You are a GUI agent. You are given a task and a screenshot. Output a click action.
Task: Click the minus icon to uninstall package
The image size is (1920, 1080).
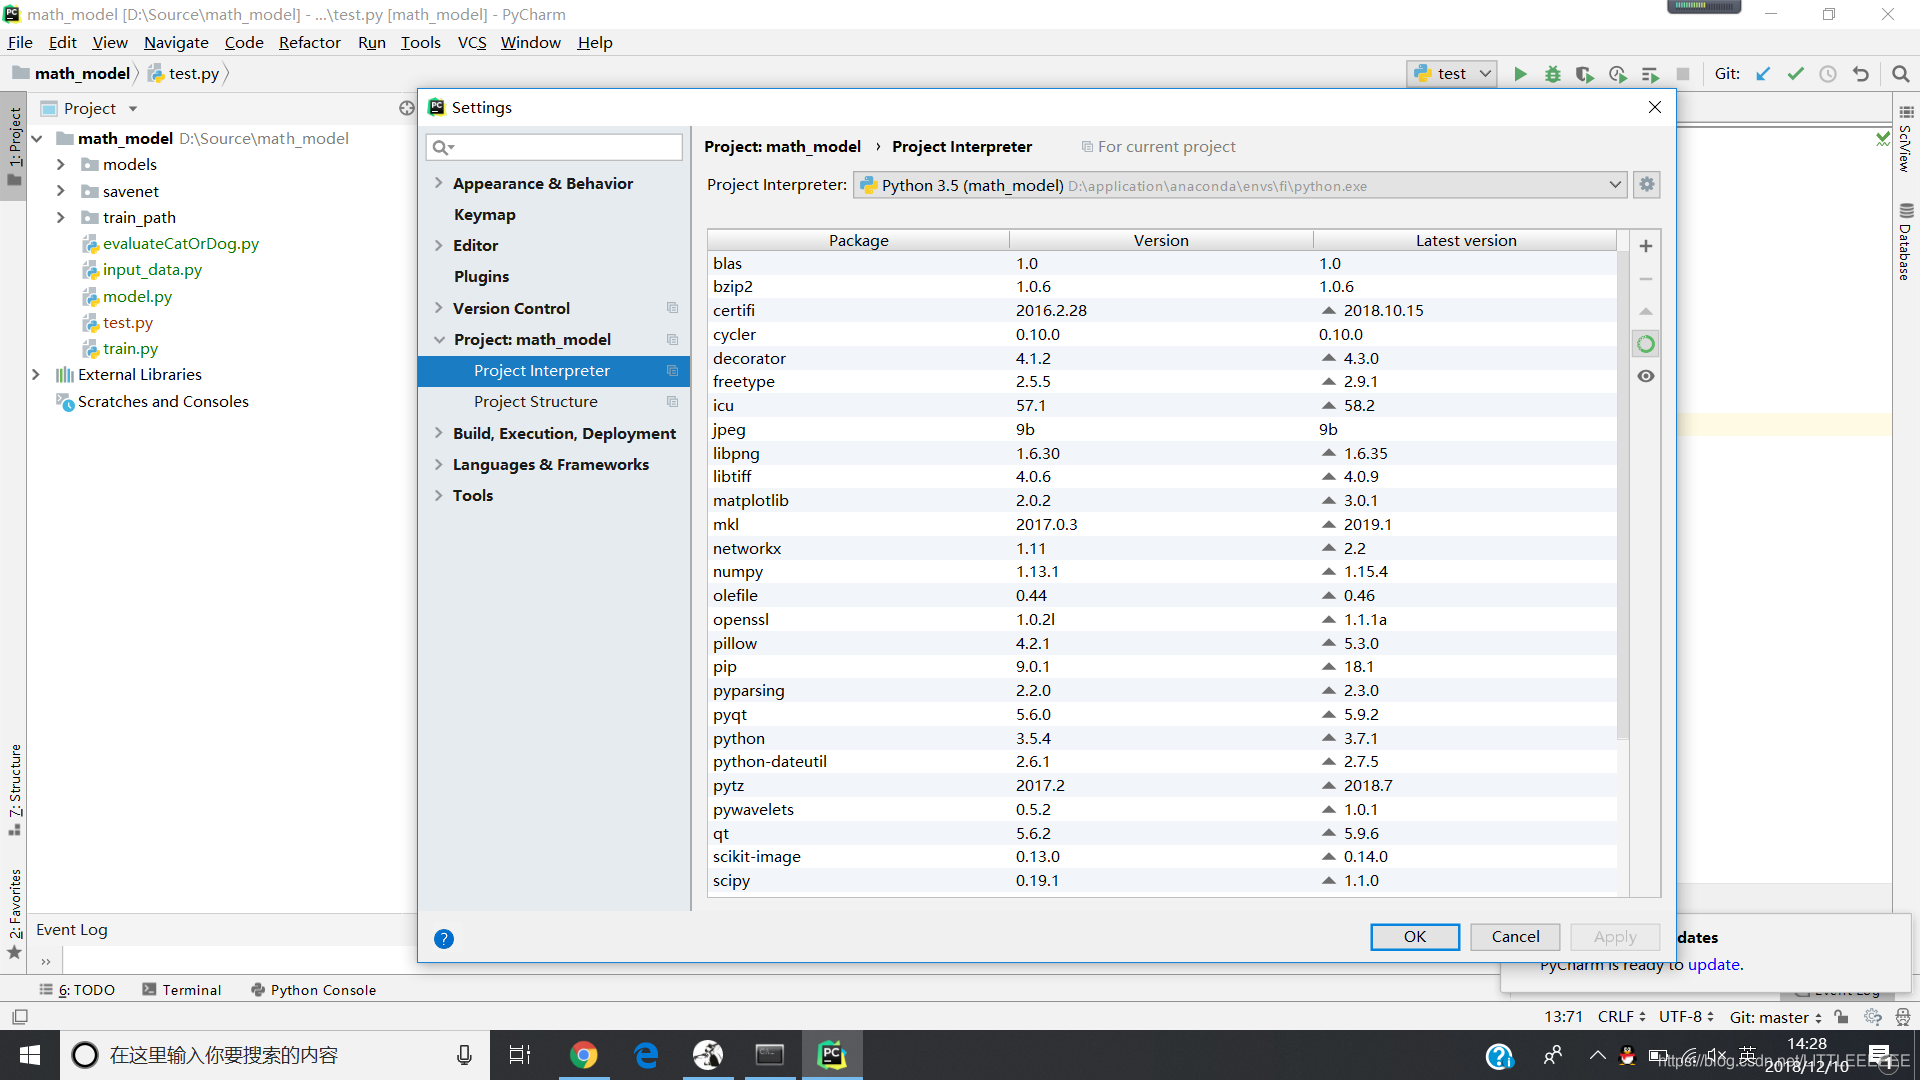click(x=1646, y=279)
